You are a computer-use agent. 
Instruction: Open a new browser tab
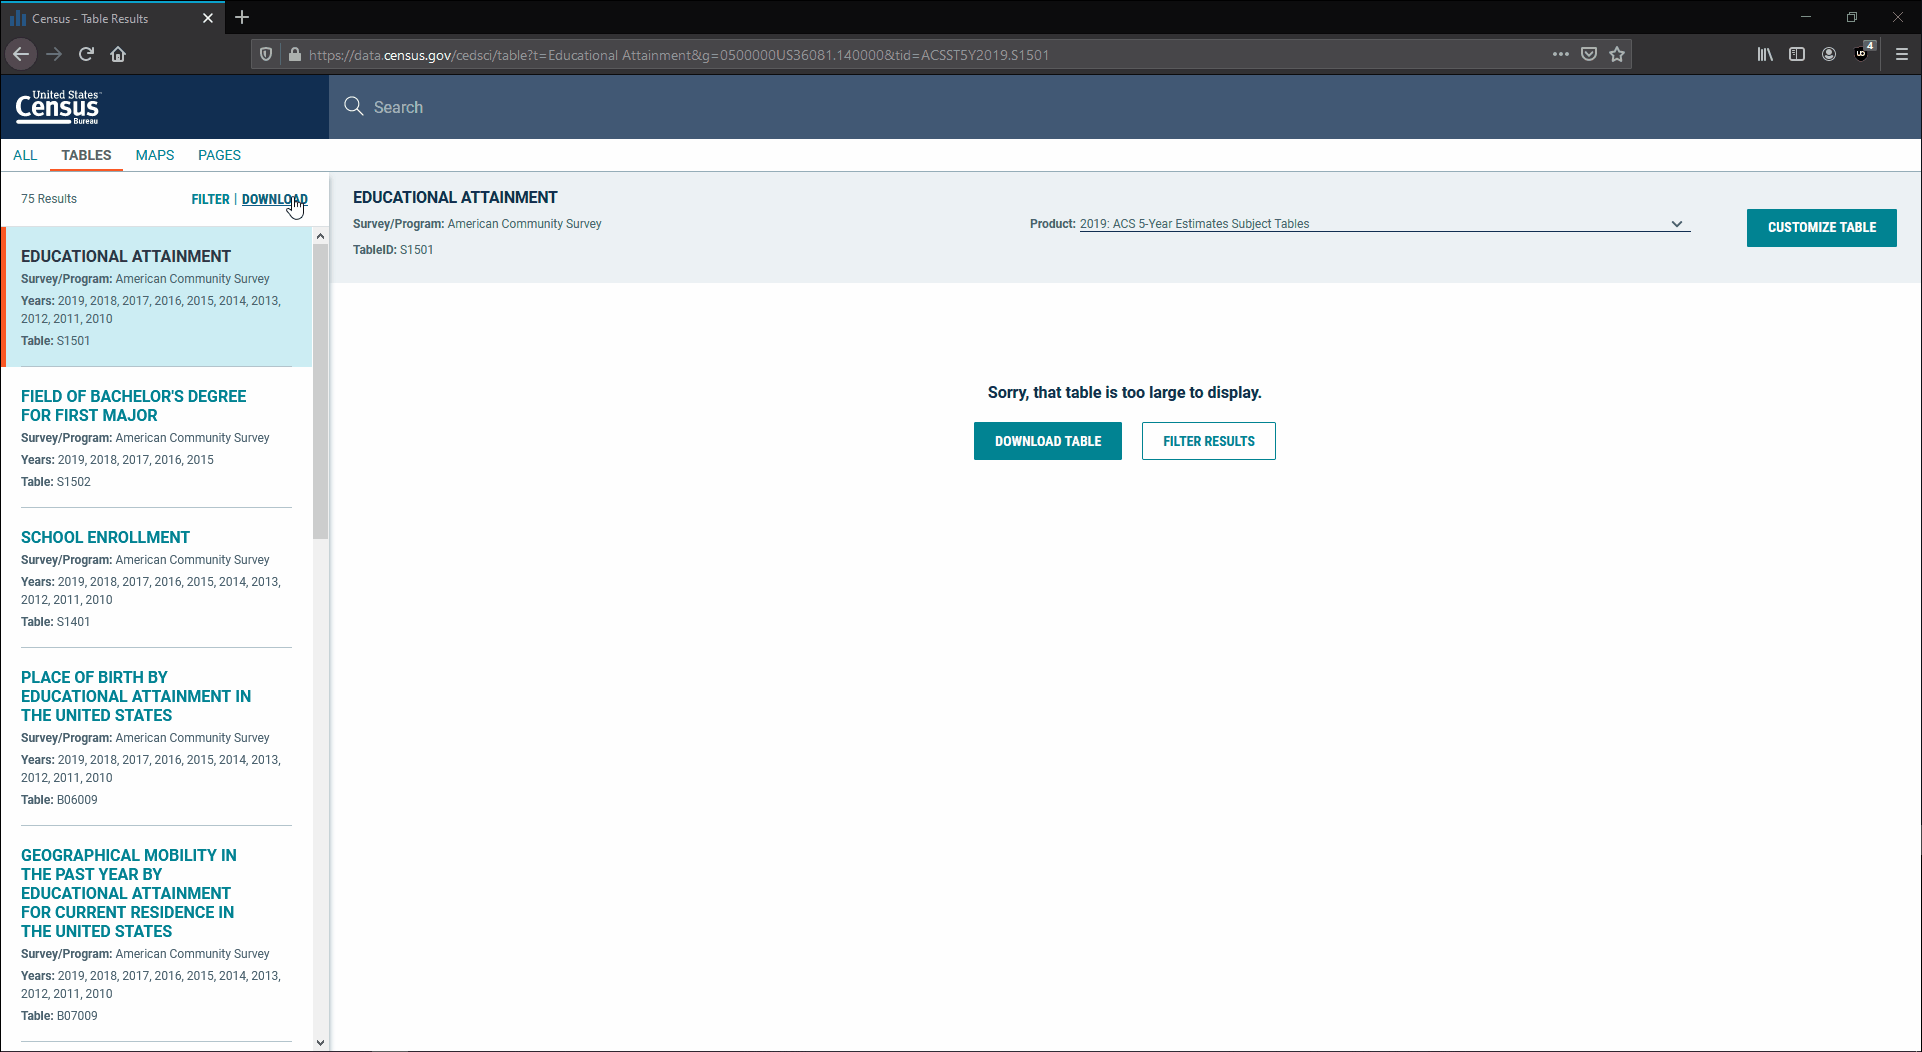tap(242, 17)
